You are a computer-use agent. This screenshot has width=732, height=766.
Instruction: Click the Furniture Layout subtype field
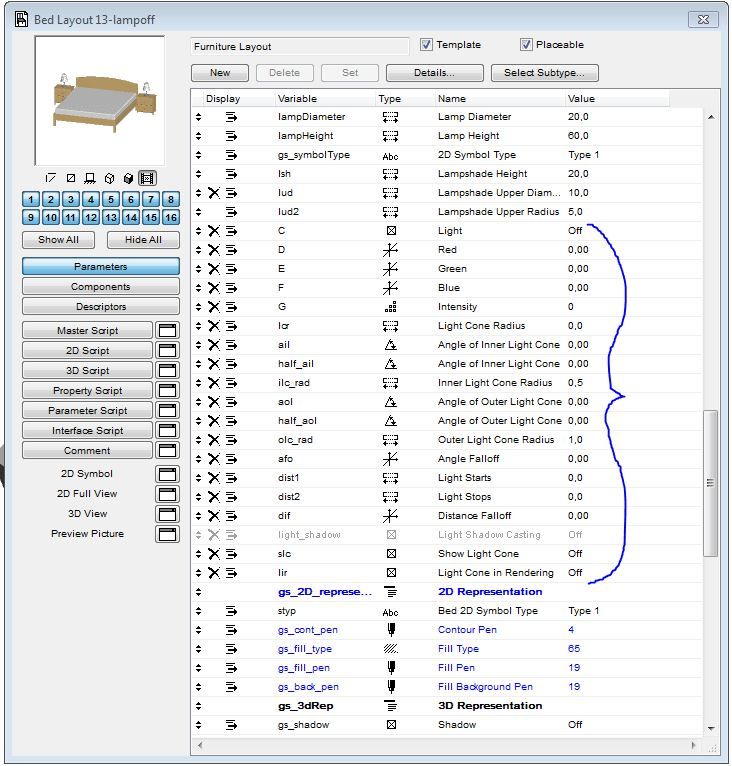[299, 46]
